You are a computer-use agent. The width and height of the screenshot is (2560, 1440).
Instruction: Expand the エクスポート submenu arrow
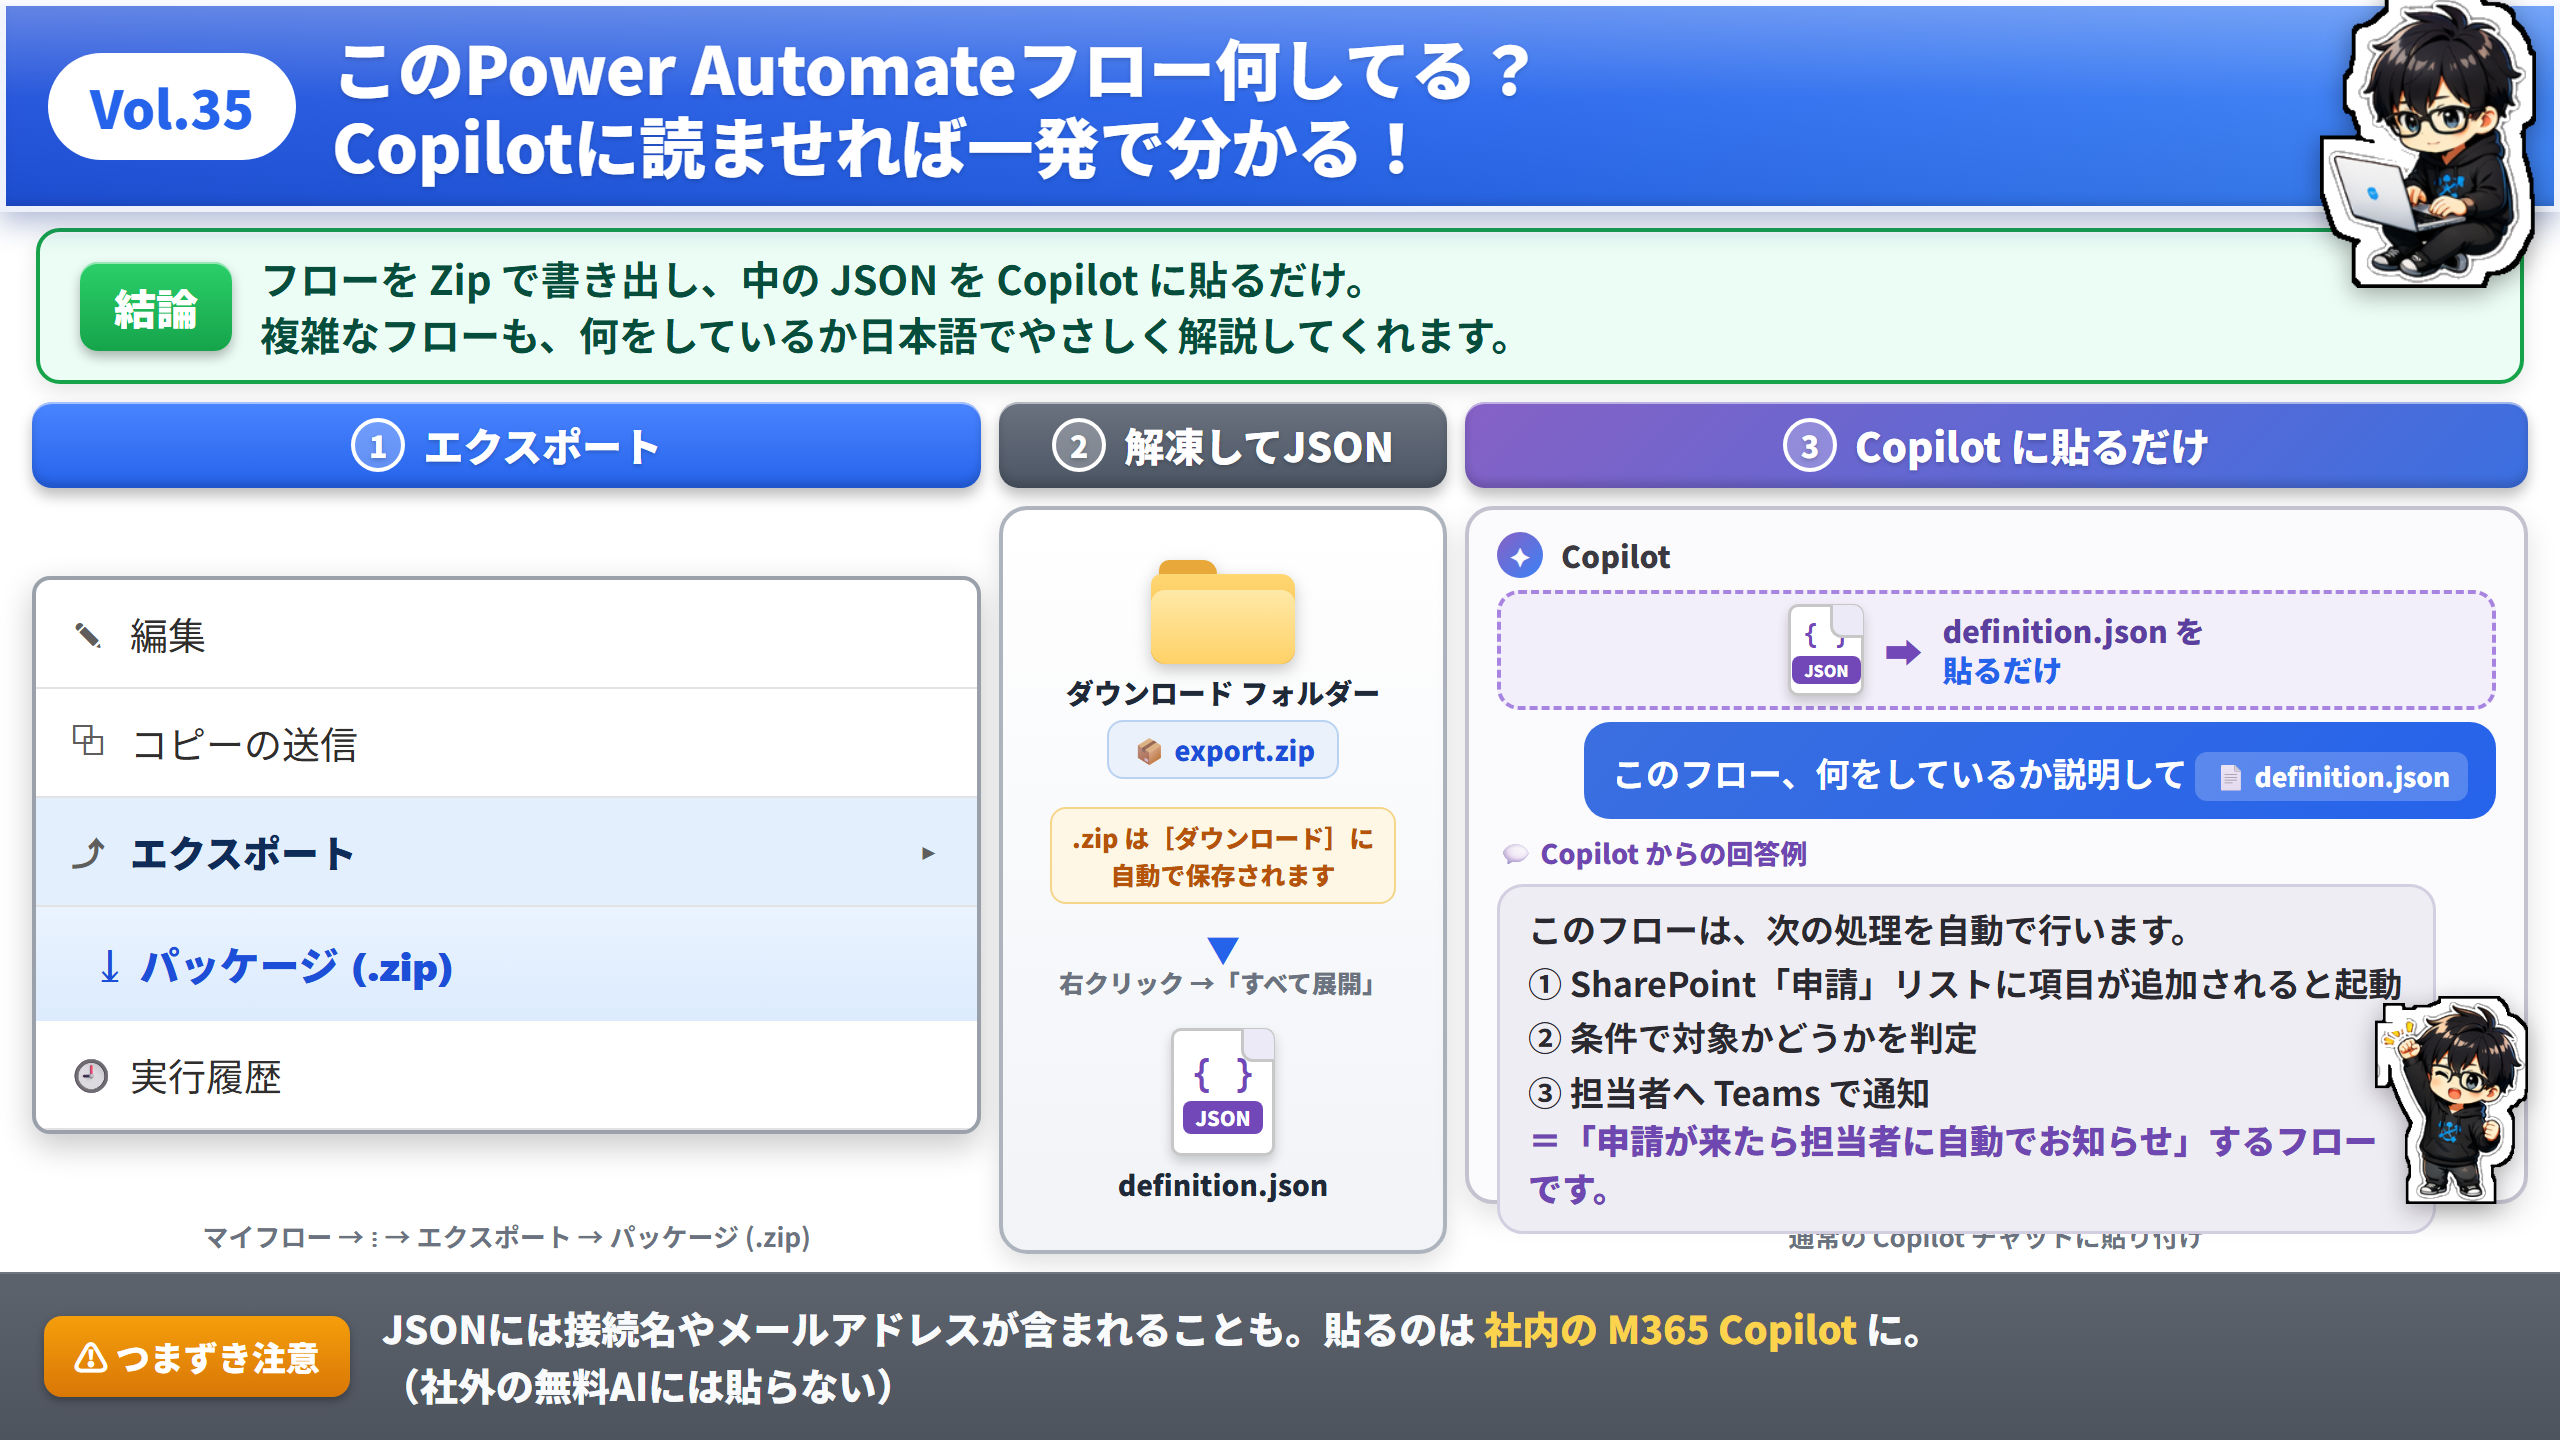coord(928,853)
